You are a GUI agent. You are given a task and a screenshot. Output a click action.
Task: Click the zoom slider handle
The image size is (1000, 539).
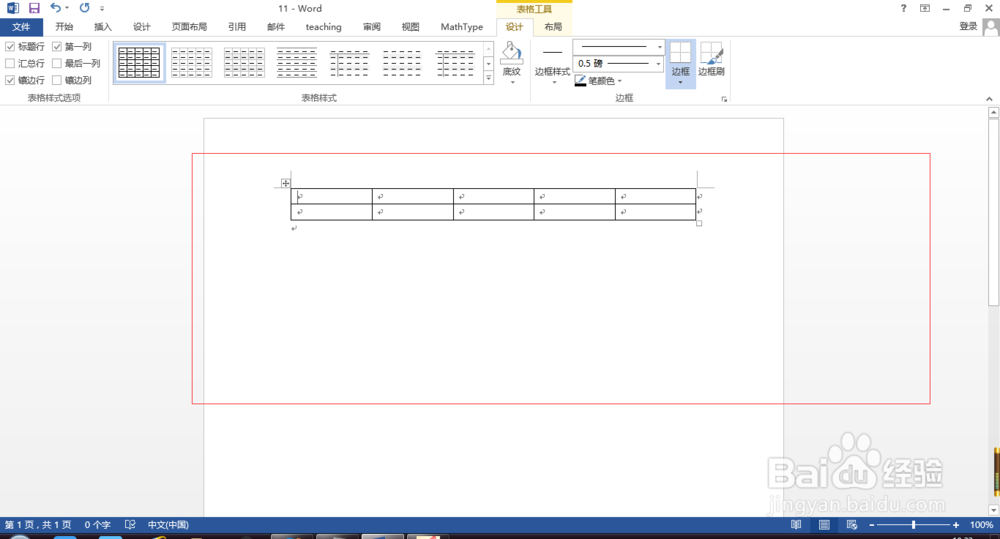click(914, 524)
